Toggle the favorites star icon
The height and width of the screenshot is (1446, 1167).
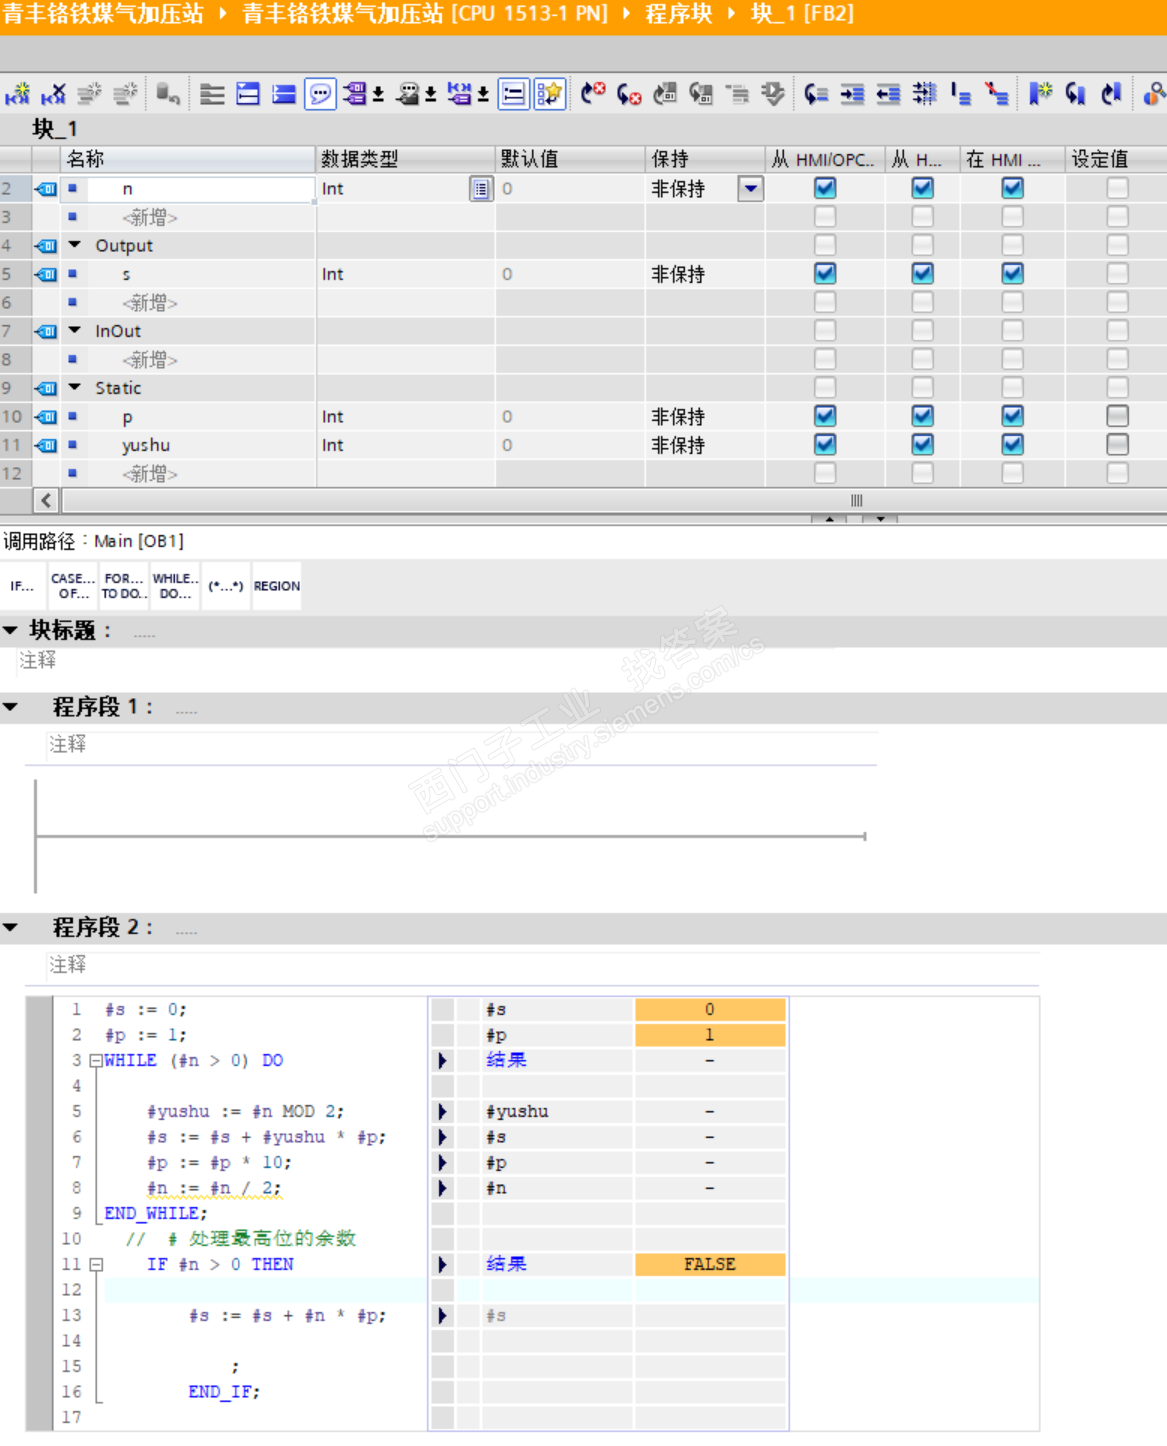coord(549,94)
